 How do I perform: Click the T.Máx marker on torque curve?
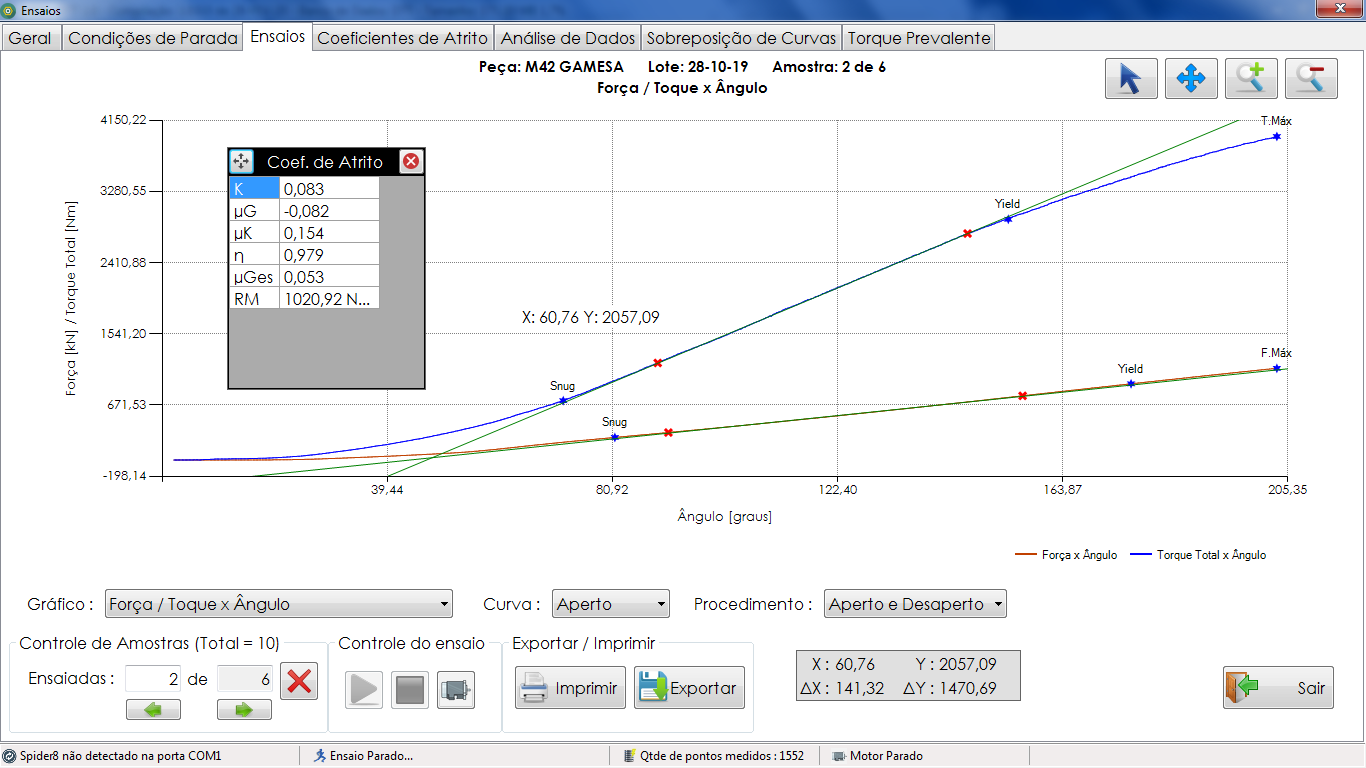[1277, 136]
